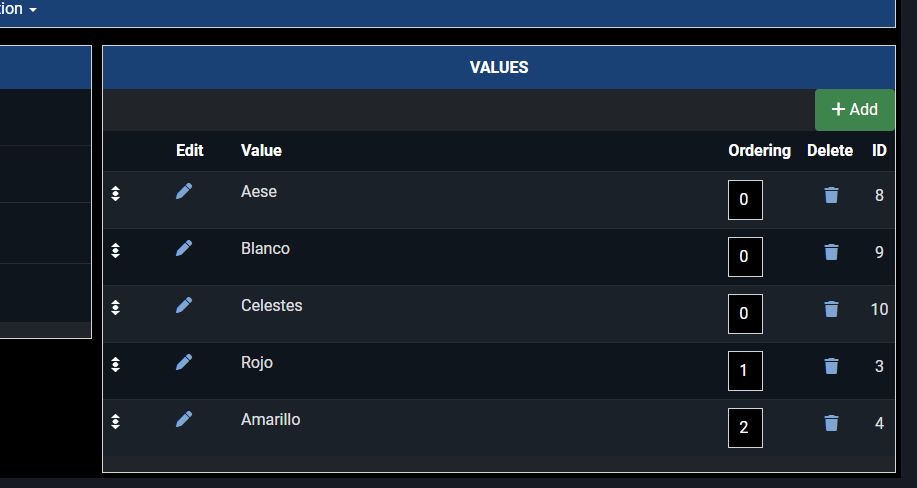This screenshot has height=488, width=917.
Task: Delete the Aese value
Action: 831,195
